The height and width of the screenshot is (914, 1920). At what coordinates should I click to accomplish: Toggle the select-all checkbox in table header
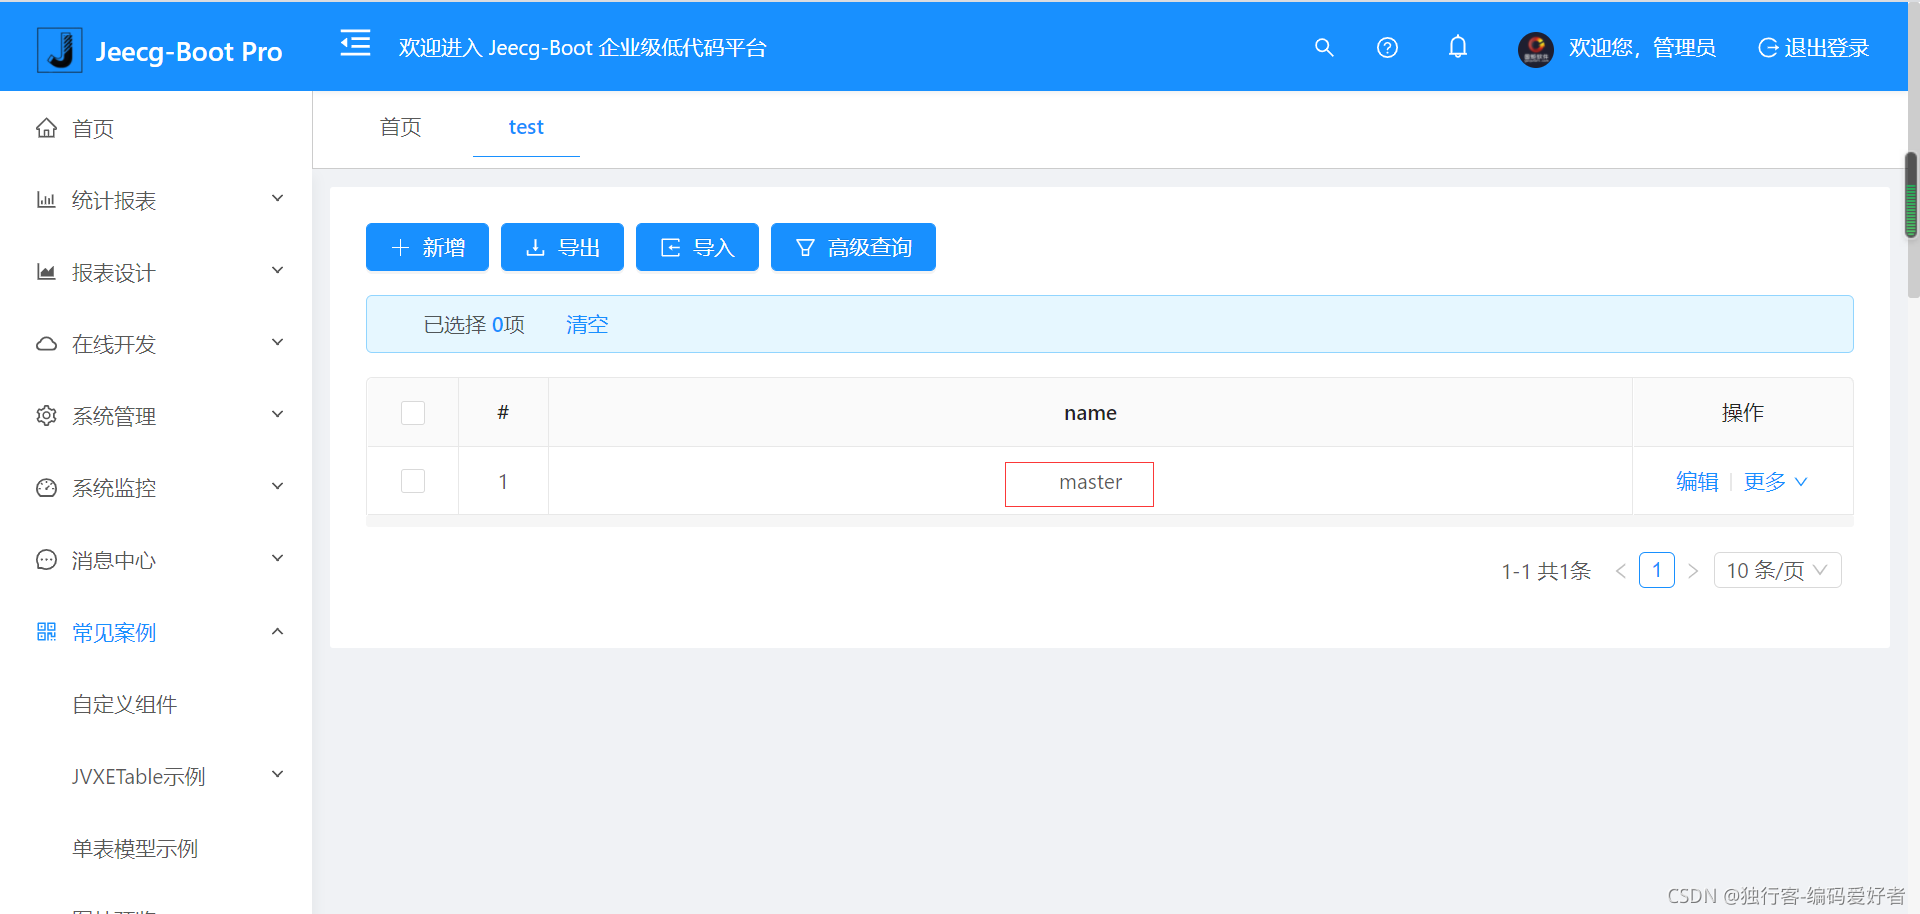click(x=413, y=413)
